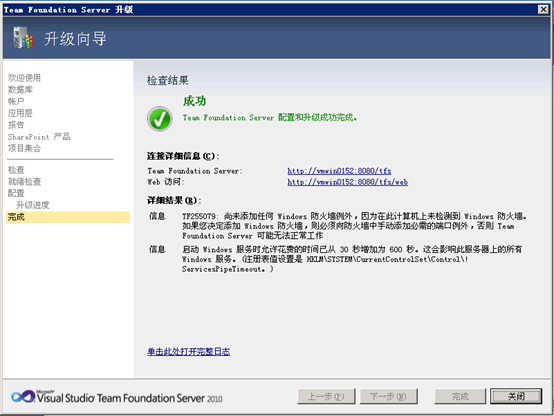Select the 报告 step in sidebar
The image size is (554, 416).
pyautogui.click(x=16, y=125)
